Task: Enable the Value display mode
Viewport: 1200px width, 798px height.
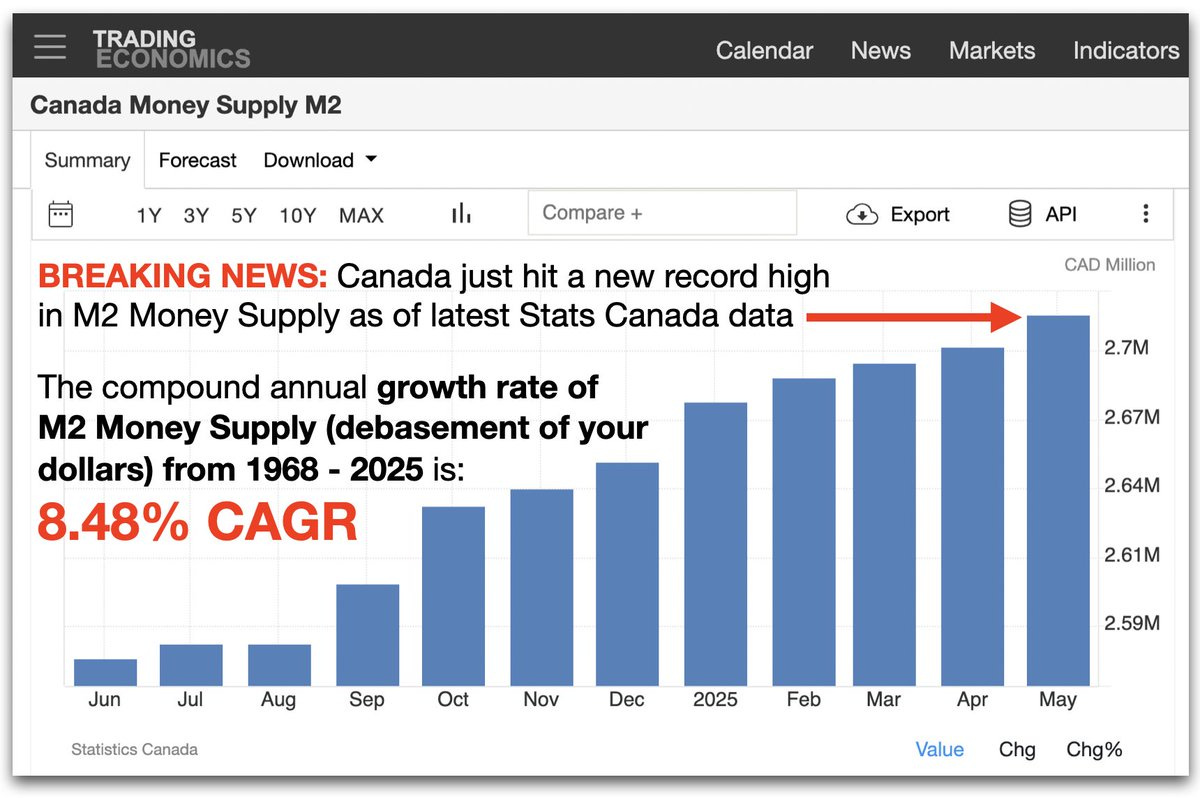Action: click(x=940, y=749)
